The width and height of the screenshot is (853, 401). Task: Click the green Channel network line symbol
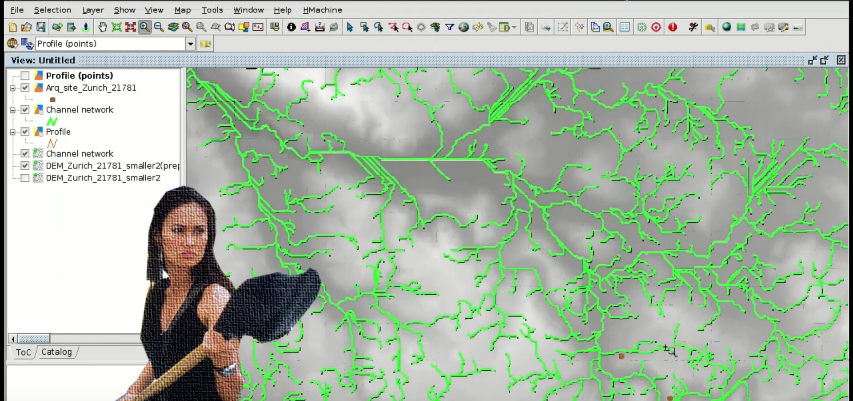point(53,121)
